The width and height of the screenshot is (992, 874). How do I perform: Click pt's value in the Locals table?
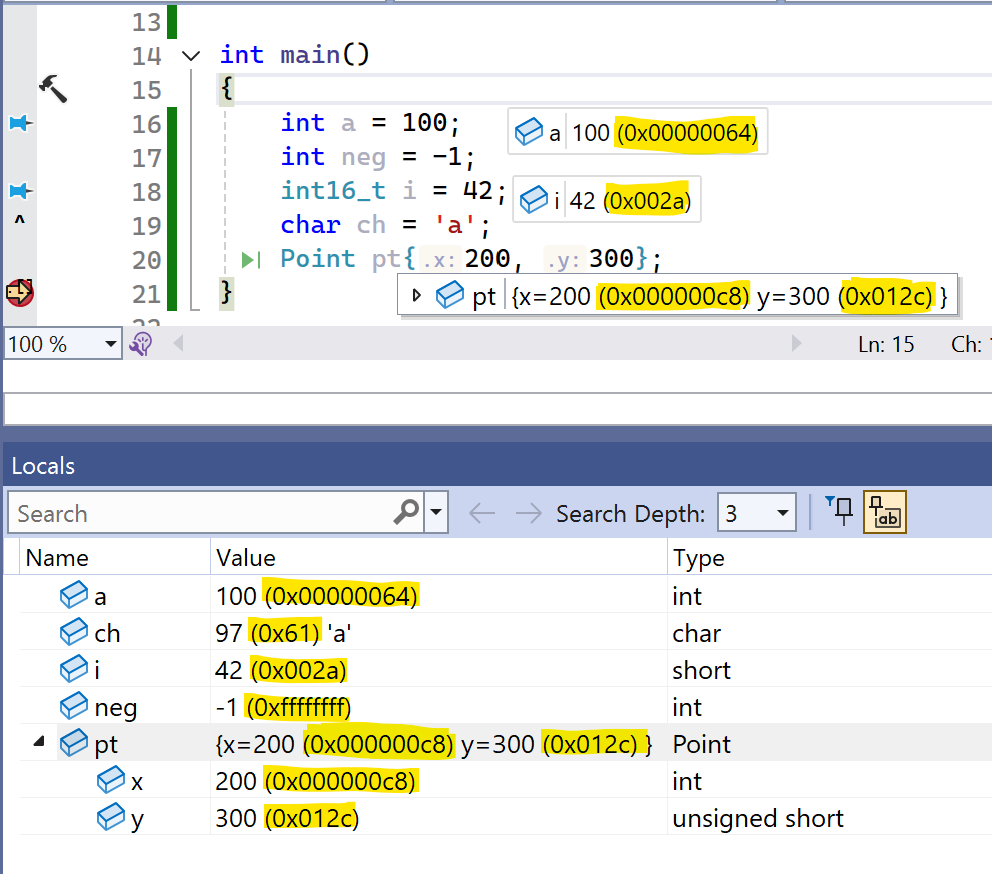(433, 744)
